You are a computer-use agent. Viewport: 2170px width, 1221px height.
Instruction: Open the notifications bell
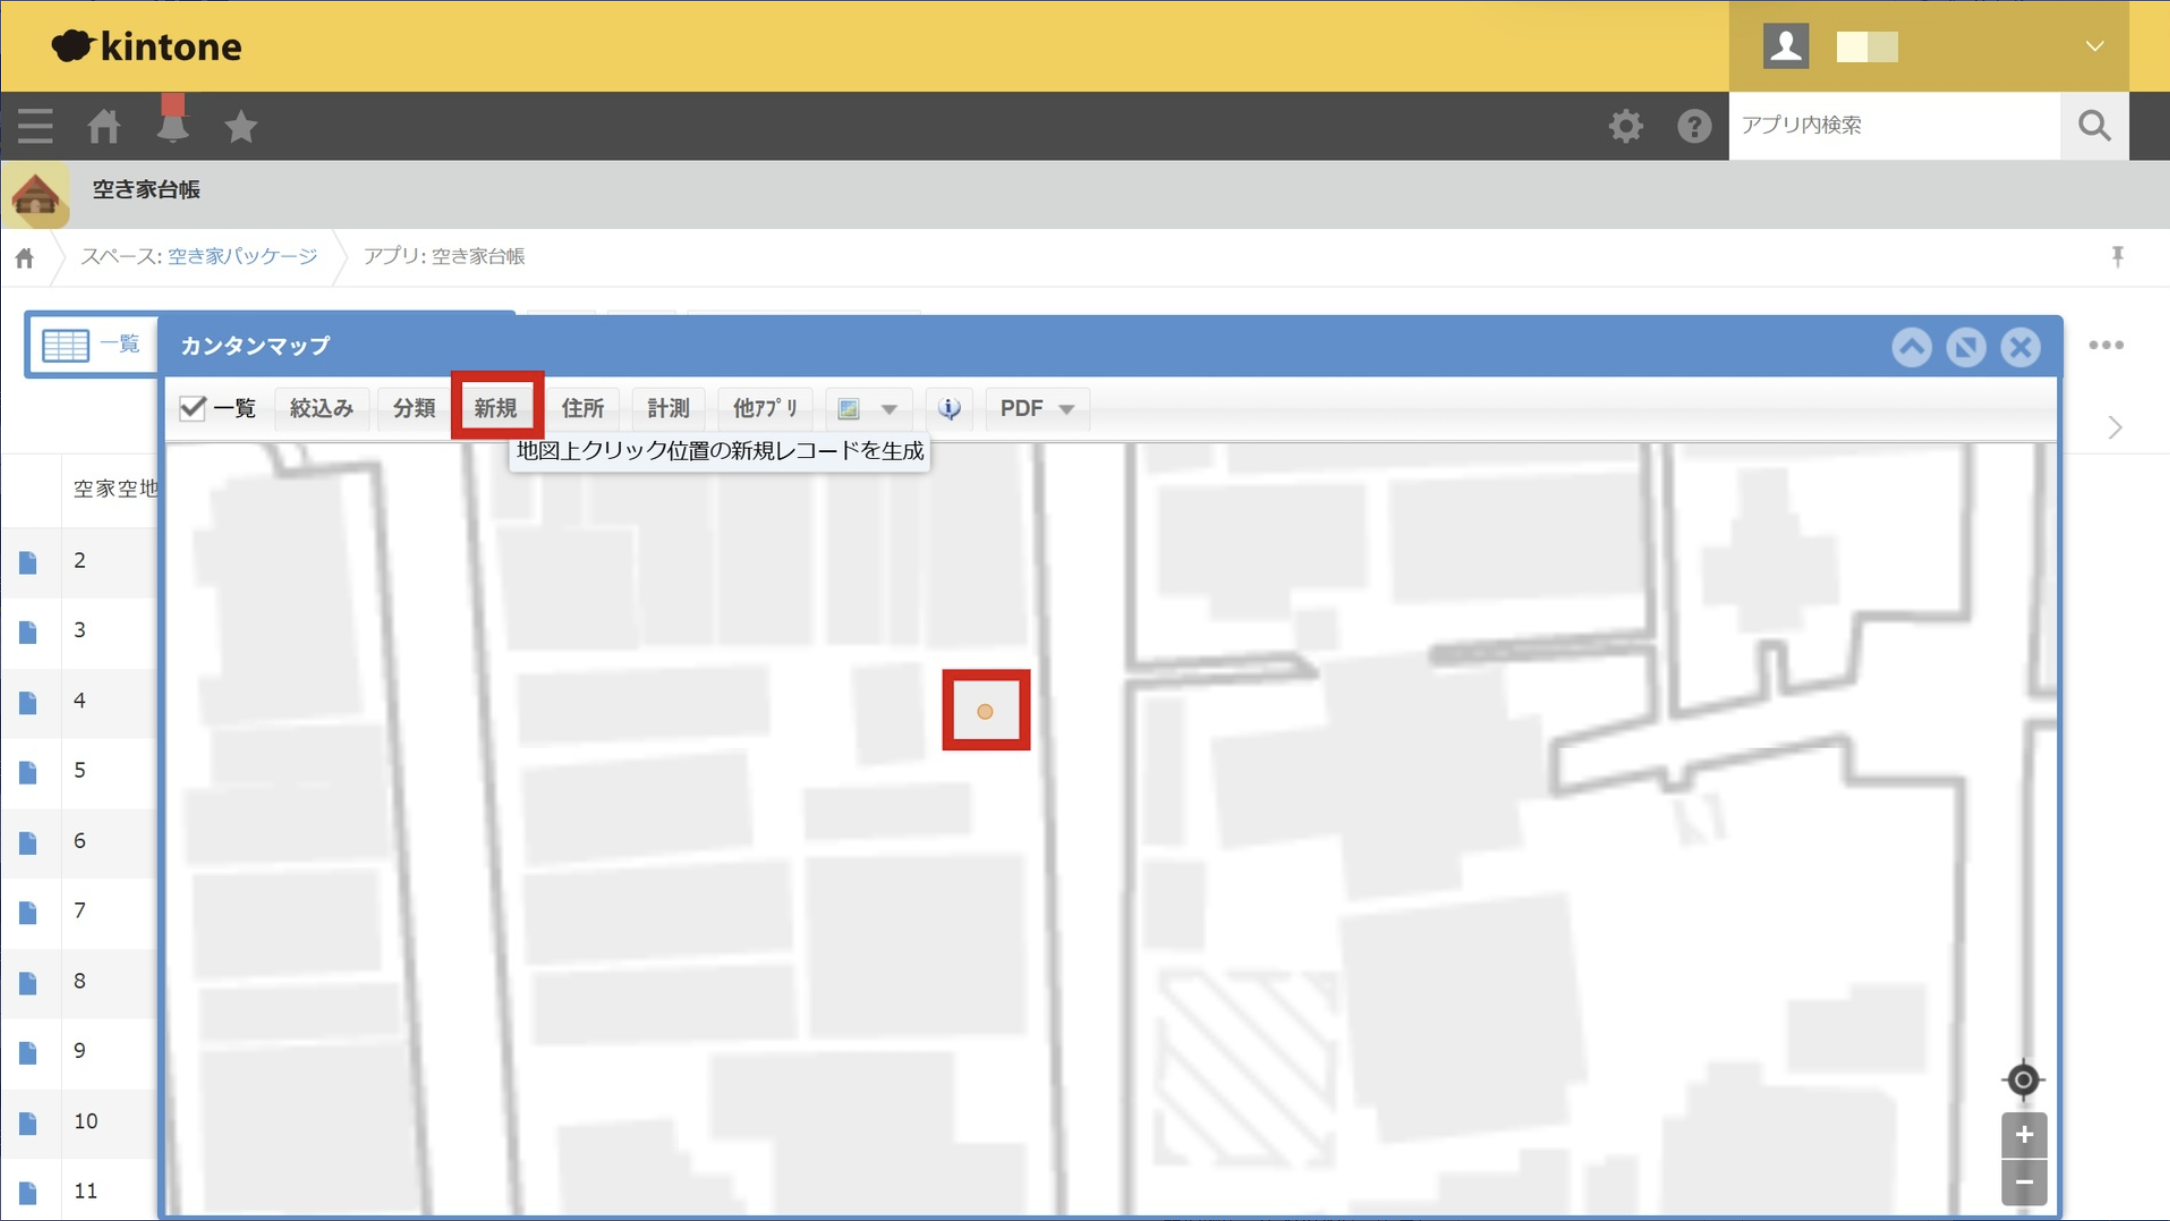(x=172, y=126)
